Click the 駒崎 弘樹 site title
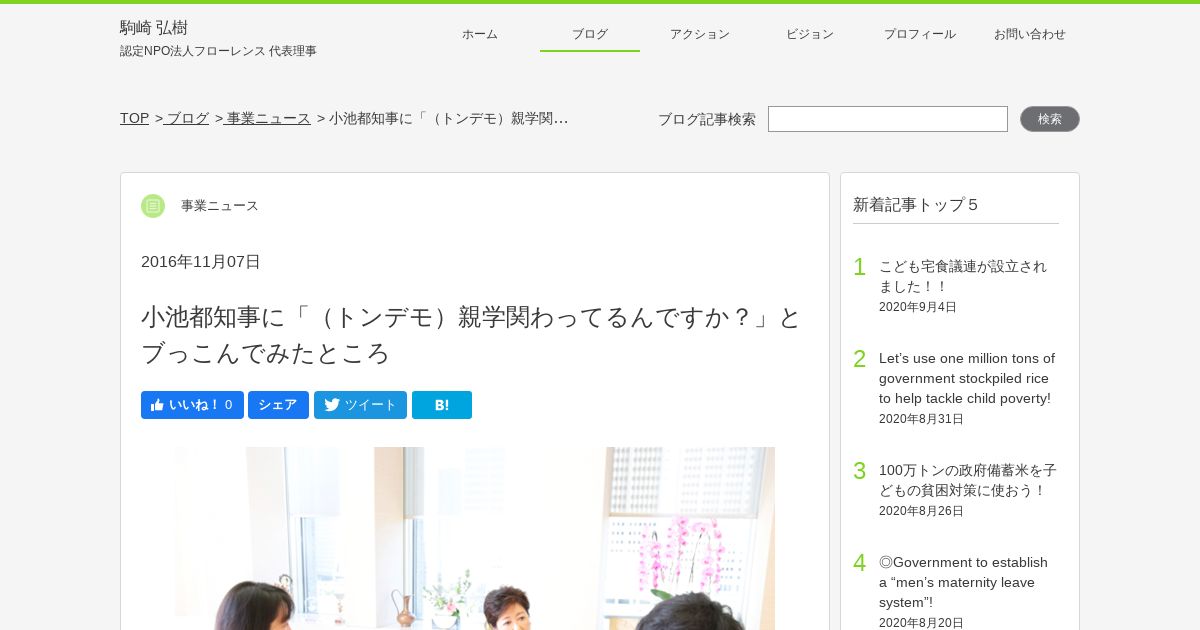1200x630 pixels. point(154,28)
